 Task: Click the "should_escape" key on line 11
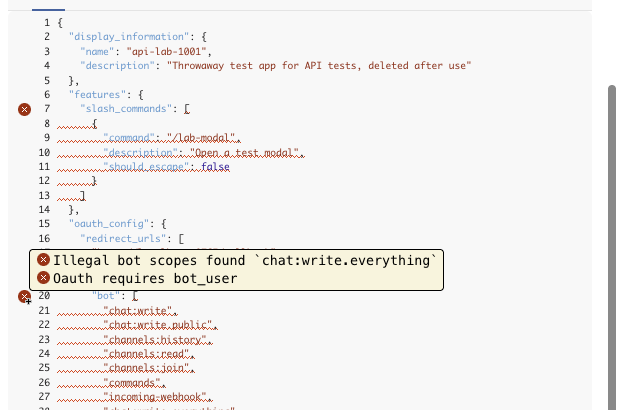(x=146, y=166)
